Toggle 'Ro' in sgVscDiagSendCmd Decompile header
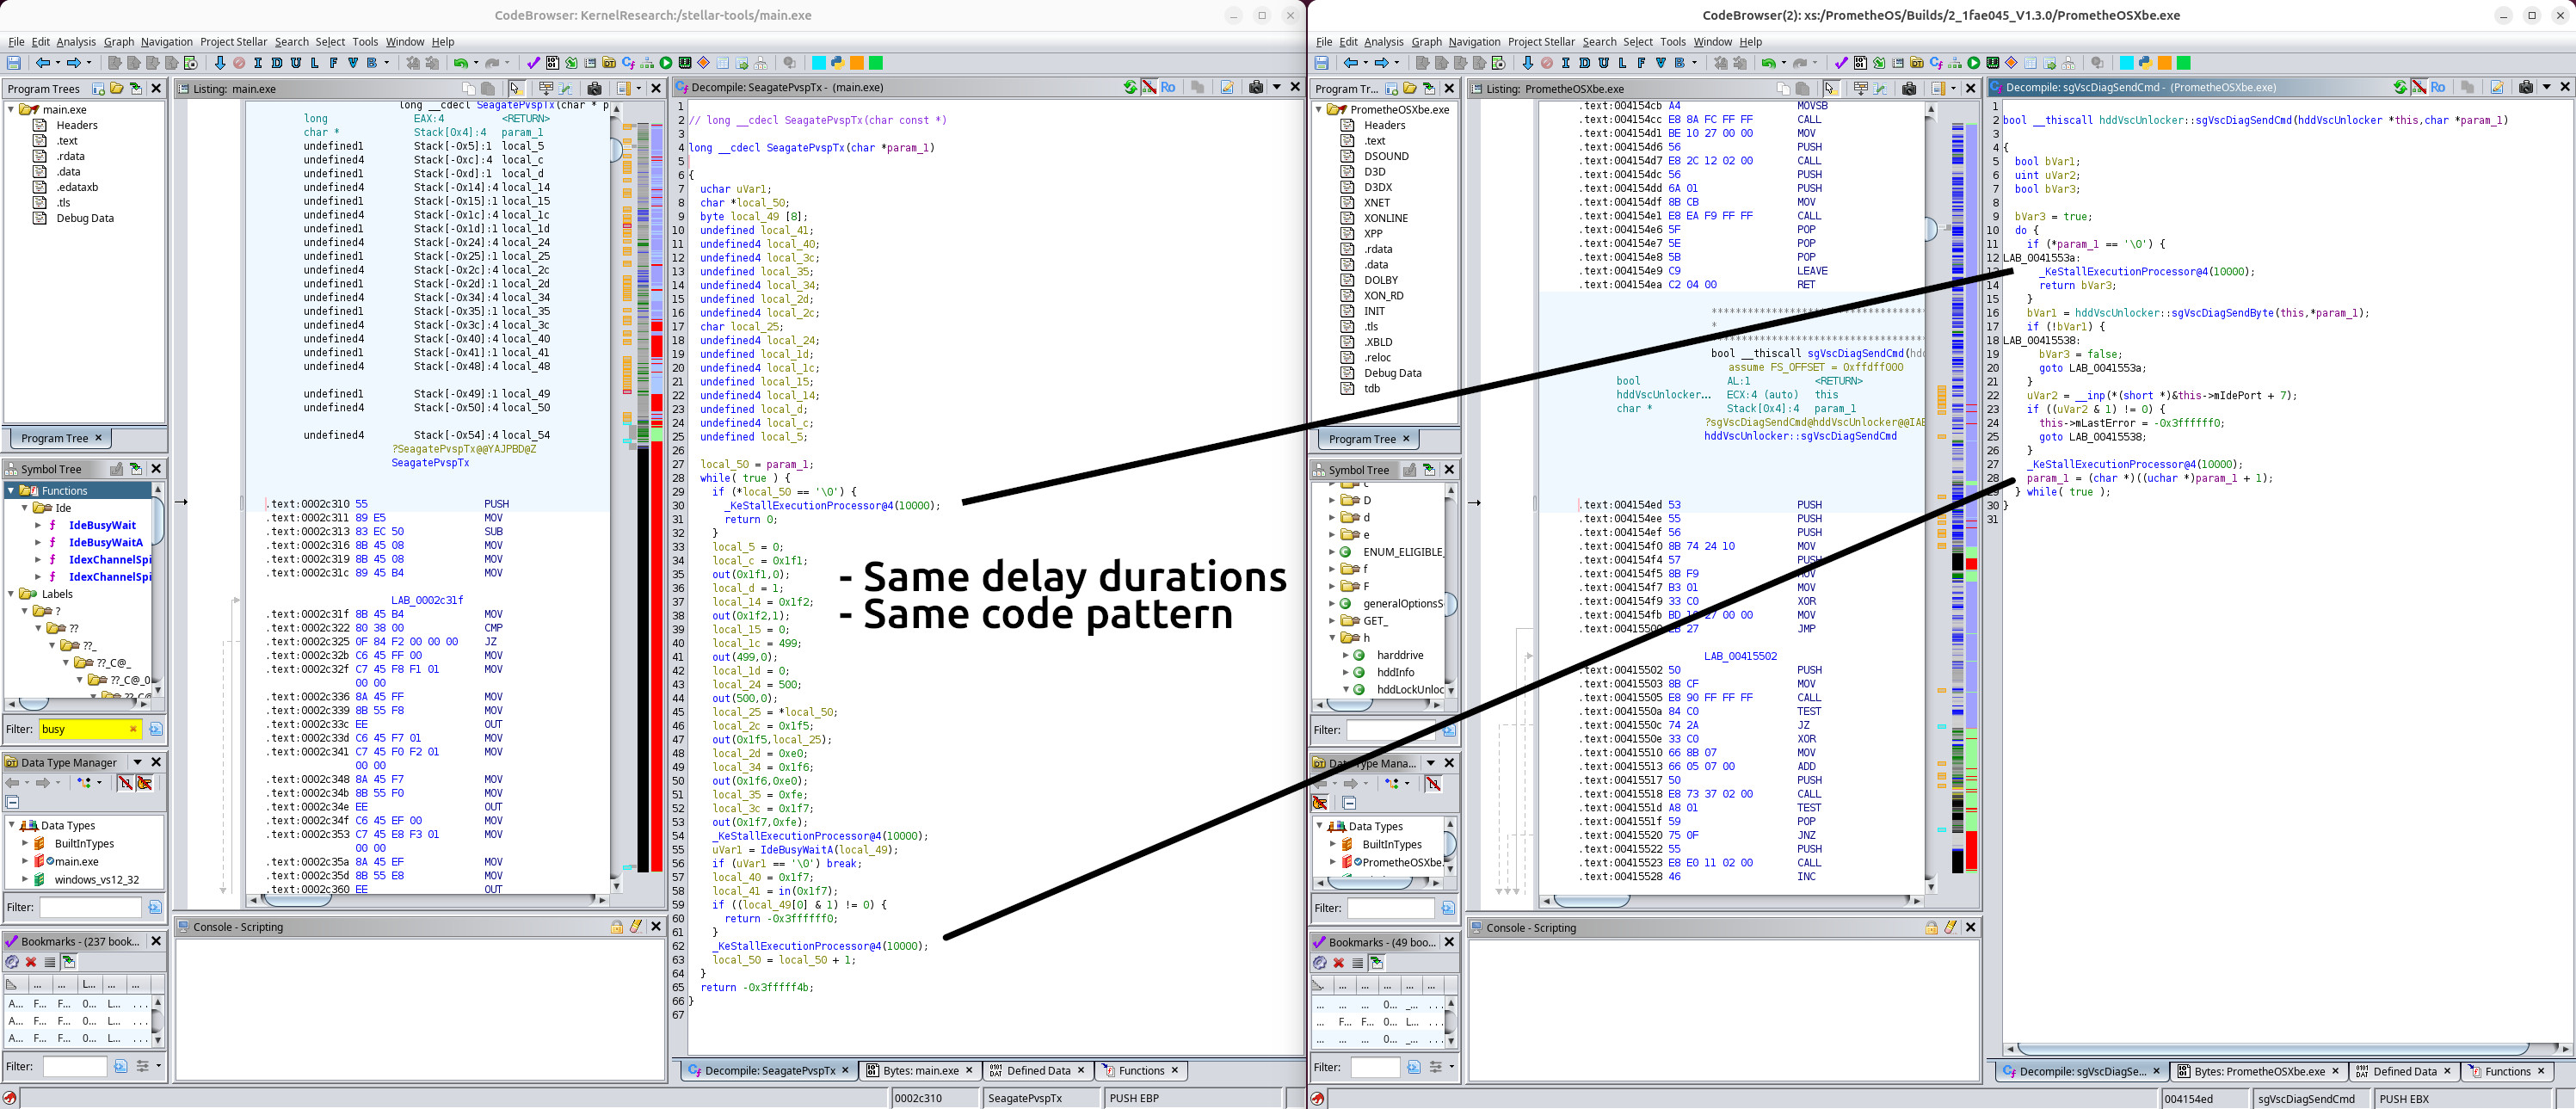2576x1109 pixels. pos(2438,87)
